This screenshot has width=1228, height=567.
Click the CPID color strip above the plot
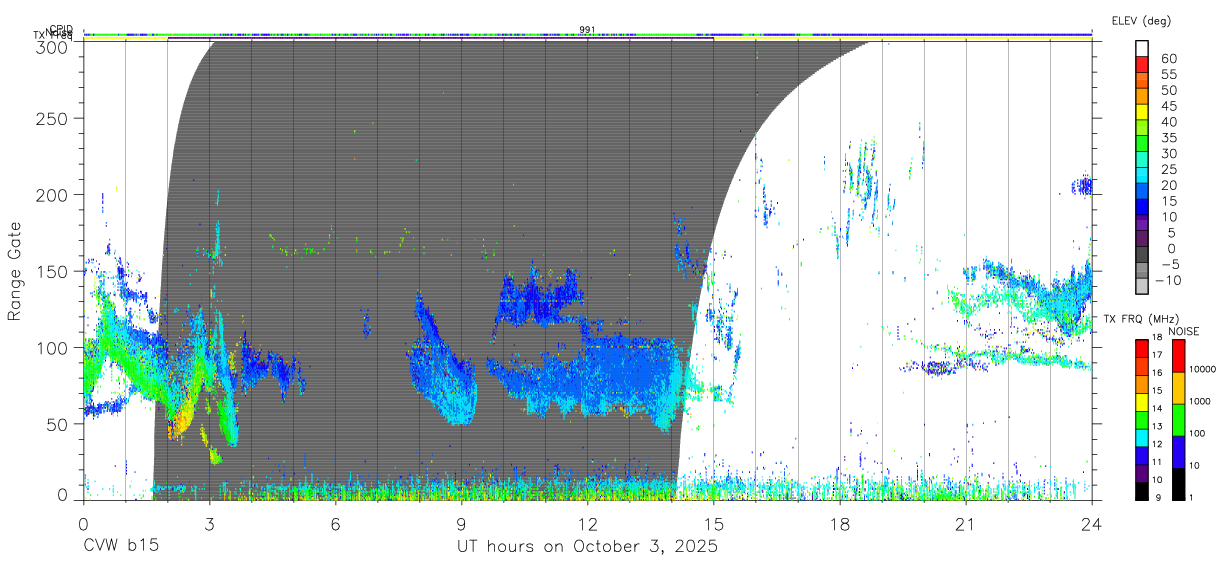(x=587, y=34)
